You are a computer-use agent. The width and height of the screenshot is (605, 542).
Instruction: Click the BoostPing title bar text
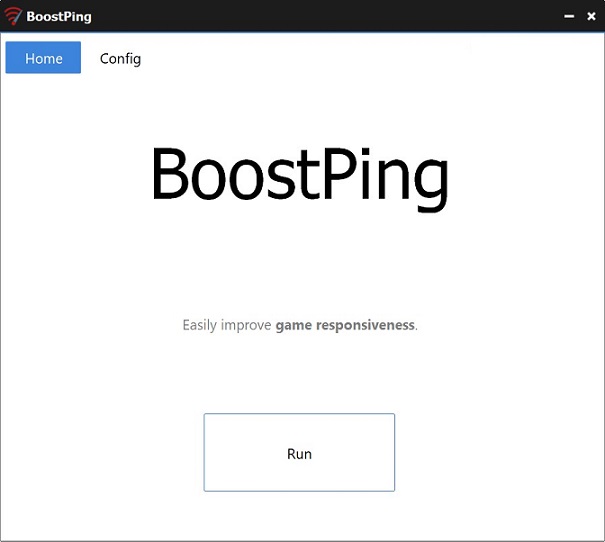pos(59,17)
